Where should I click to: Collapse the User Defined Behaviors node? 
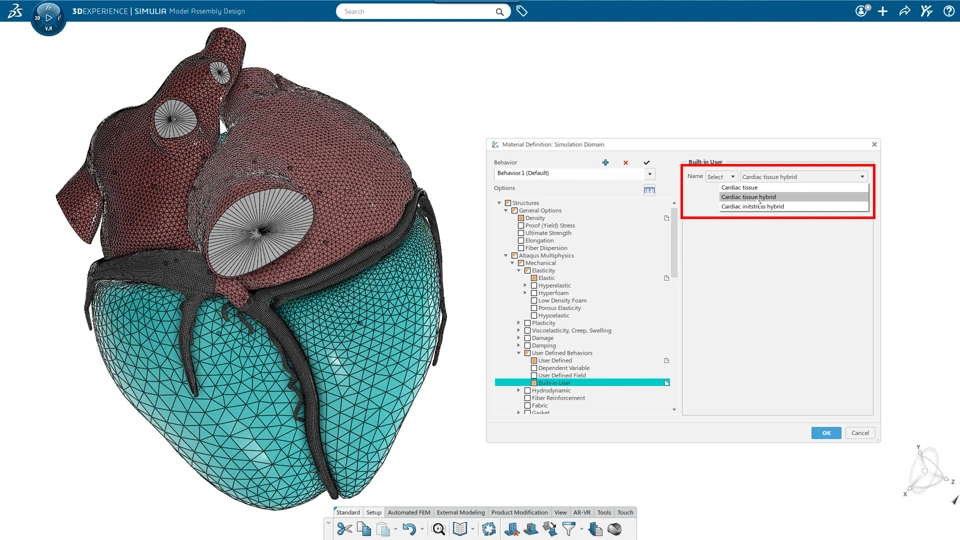pos(519,353)
